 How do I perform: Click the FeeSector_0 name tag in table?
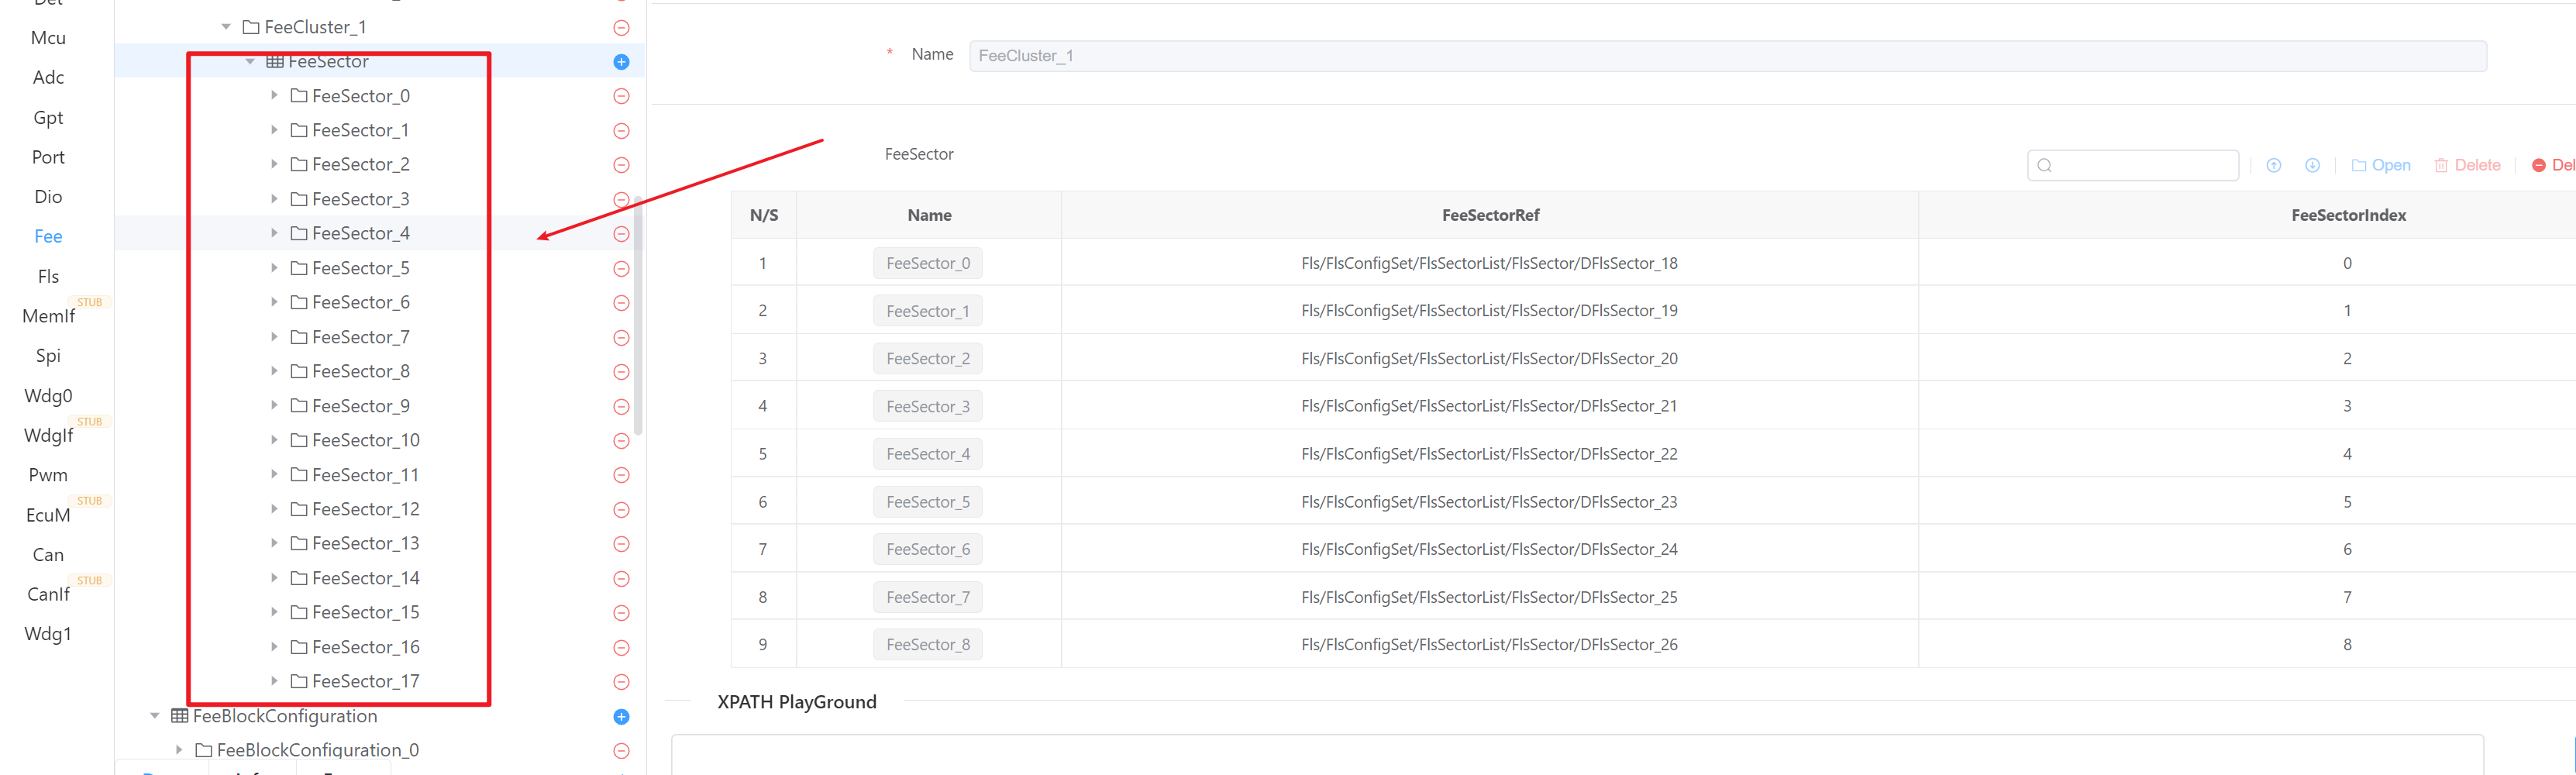tap(928, 263)
